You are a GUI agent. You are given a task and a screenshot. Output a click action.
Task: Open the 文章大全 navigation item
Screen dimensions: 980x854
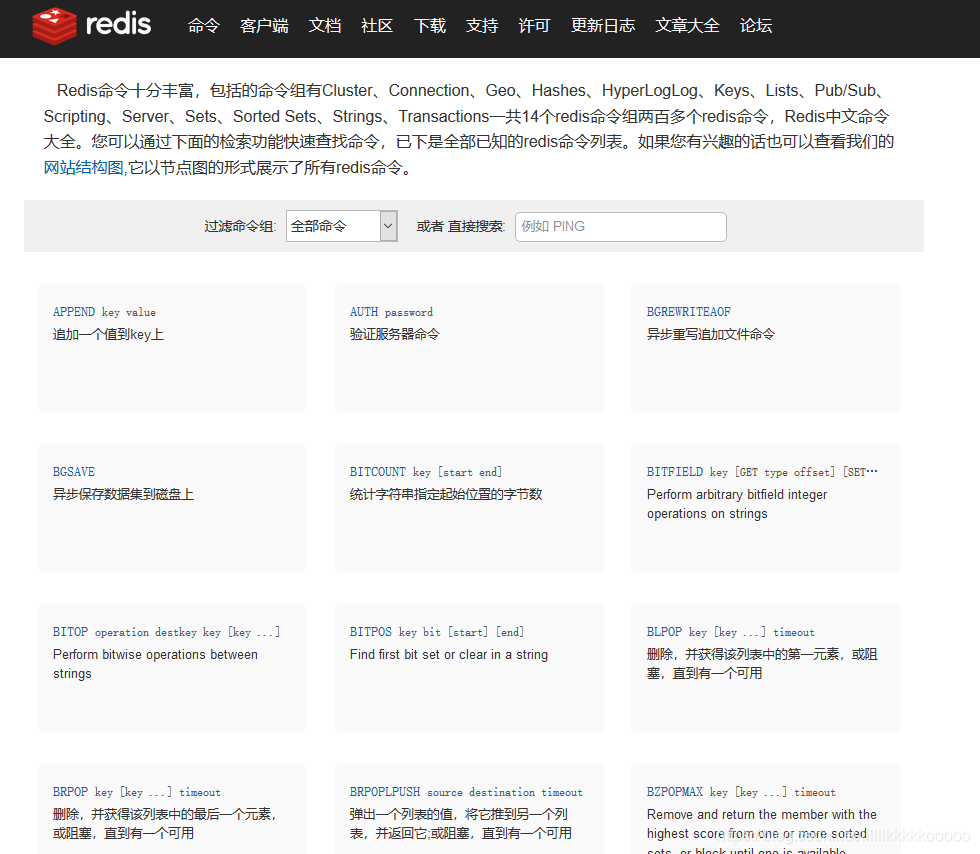point(688,26)
